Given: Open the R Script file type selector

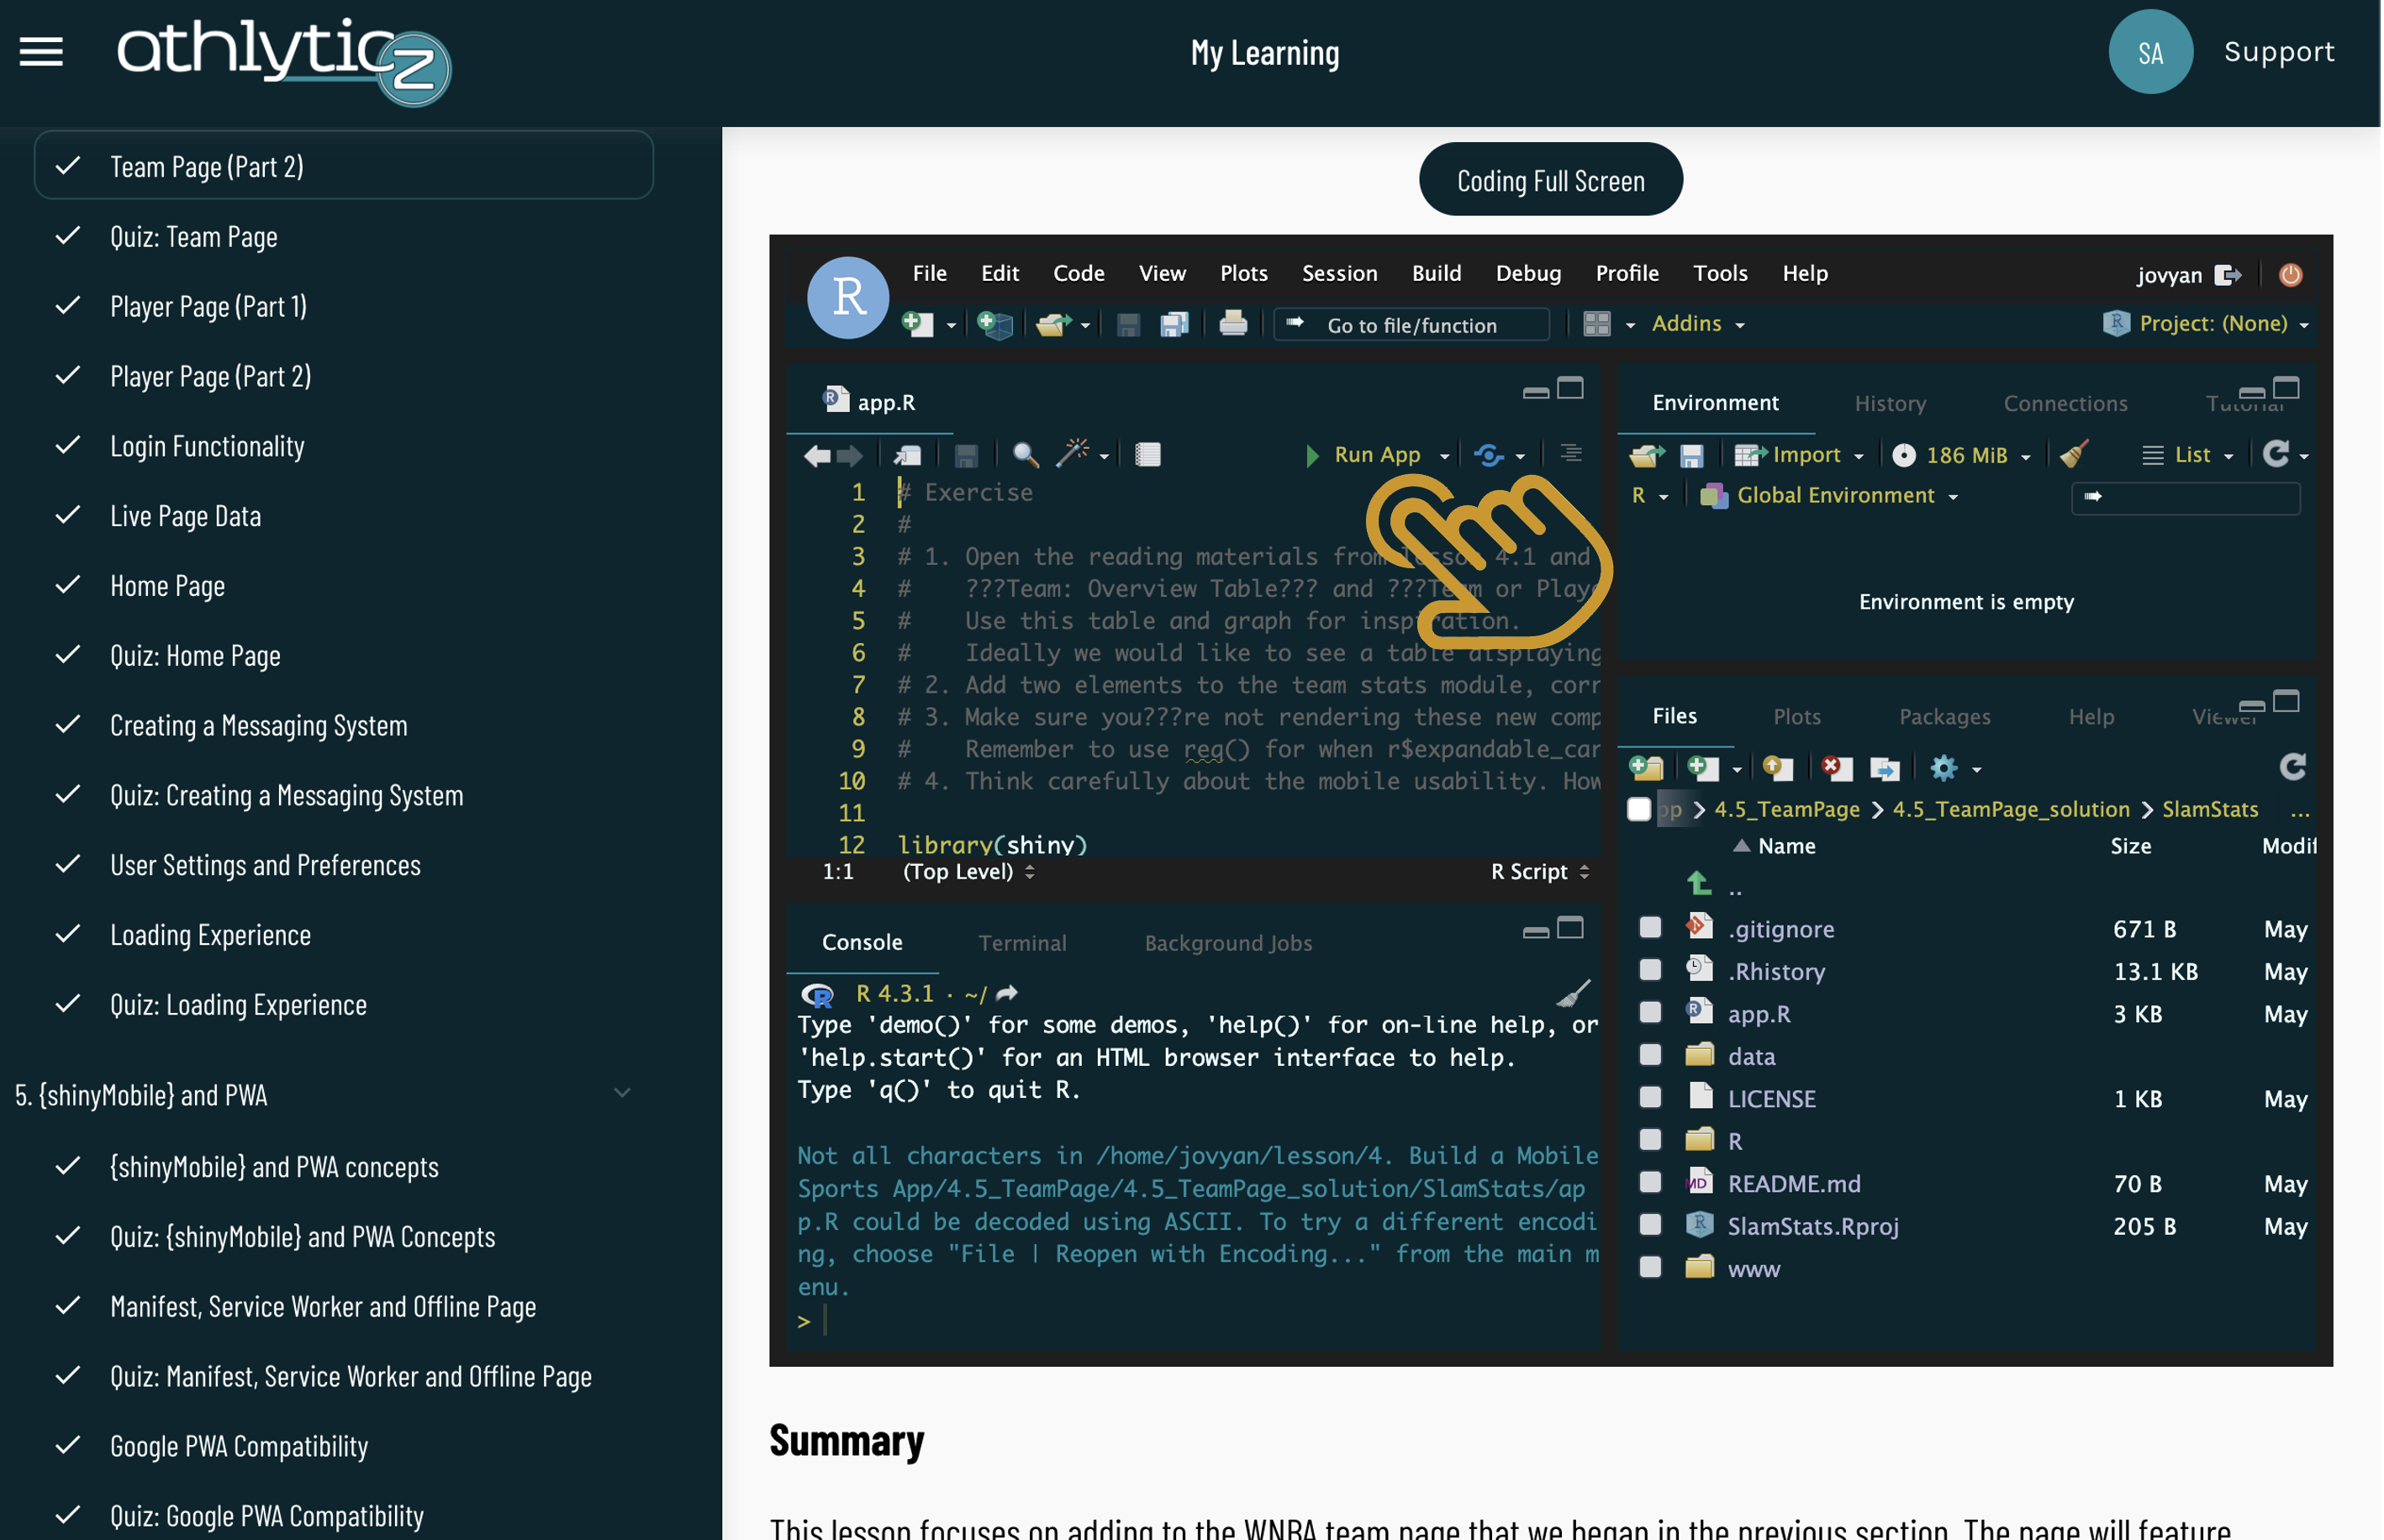Looking at the screenshot, I should (1541, 873).
